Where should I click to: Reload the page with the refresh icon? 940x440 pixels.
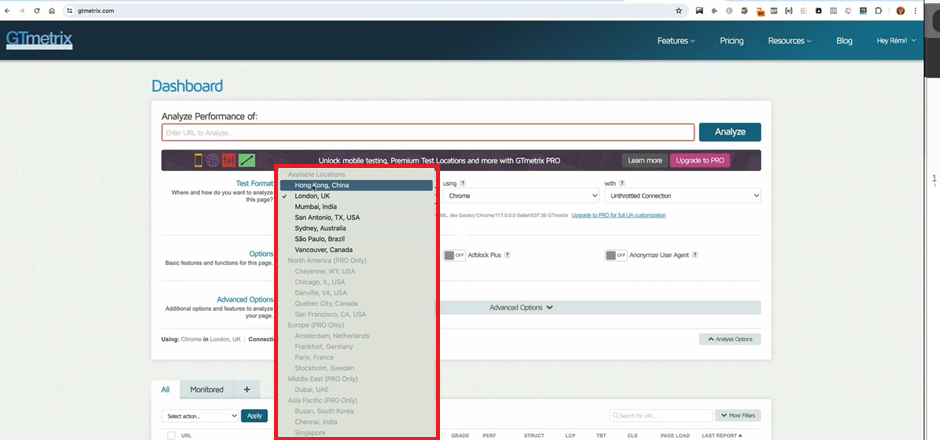point(37,11)
